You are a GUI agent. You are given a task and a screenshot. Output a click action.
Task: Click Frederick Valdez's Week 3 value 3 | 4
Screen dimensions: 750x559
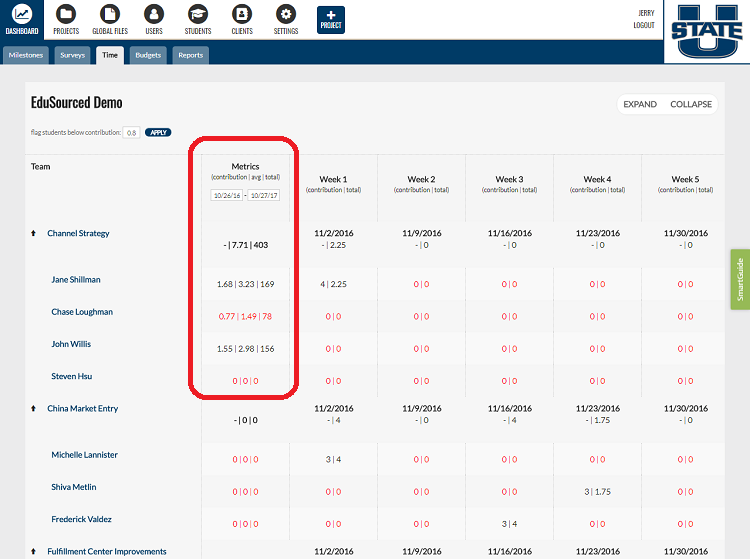(x=509, y=524)
